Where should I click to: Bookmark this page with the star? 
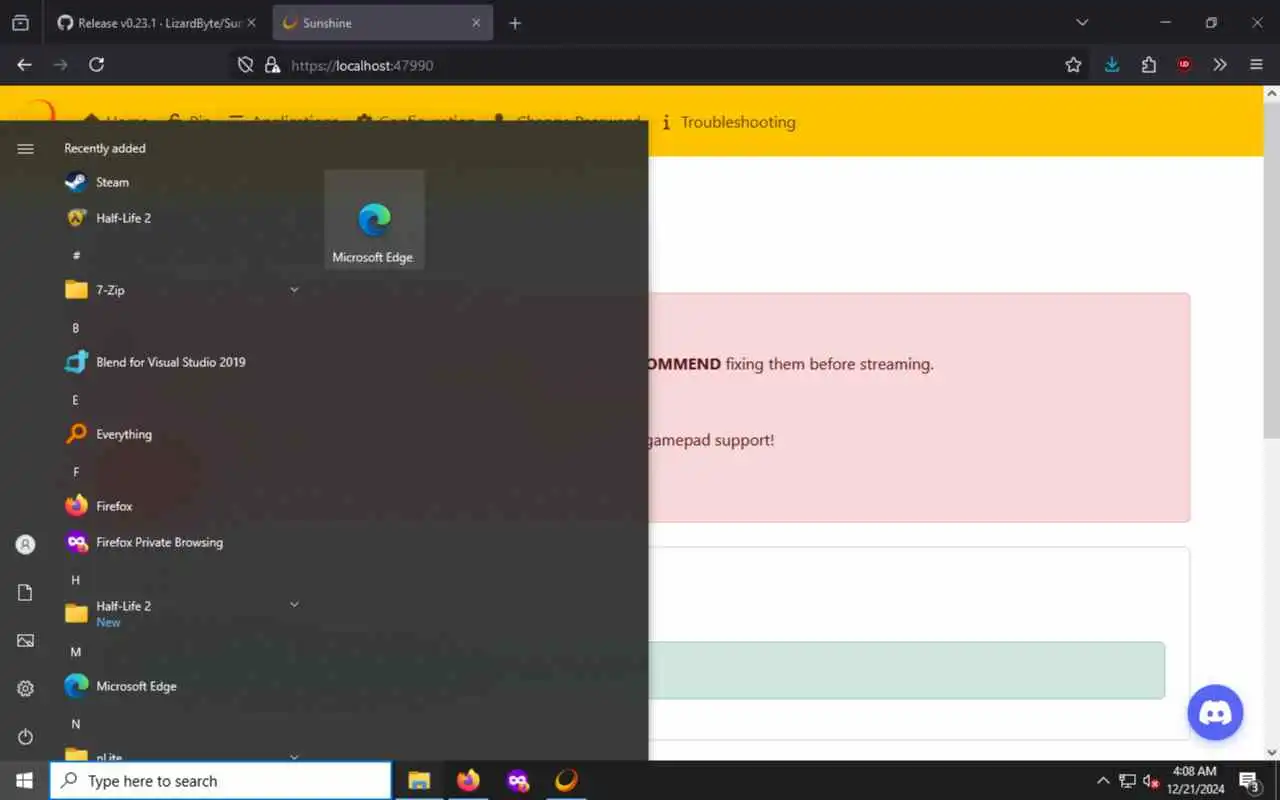[x=1073, y=65]
